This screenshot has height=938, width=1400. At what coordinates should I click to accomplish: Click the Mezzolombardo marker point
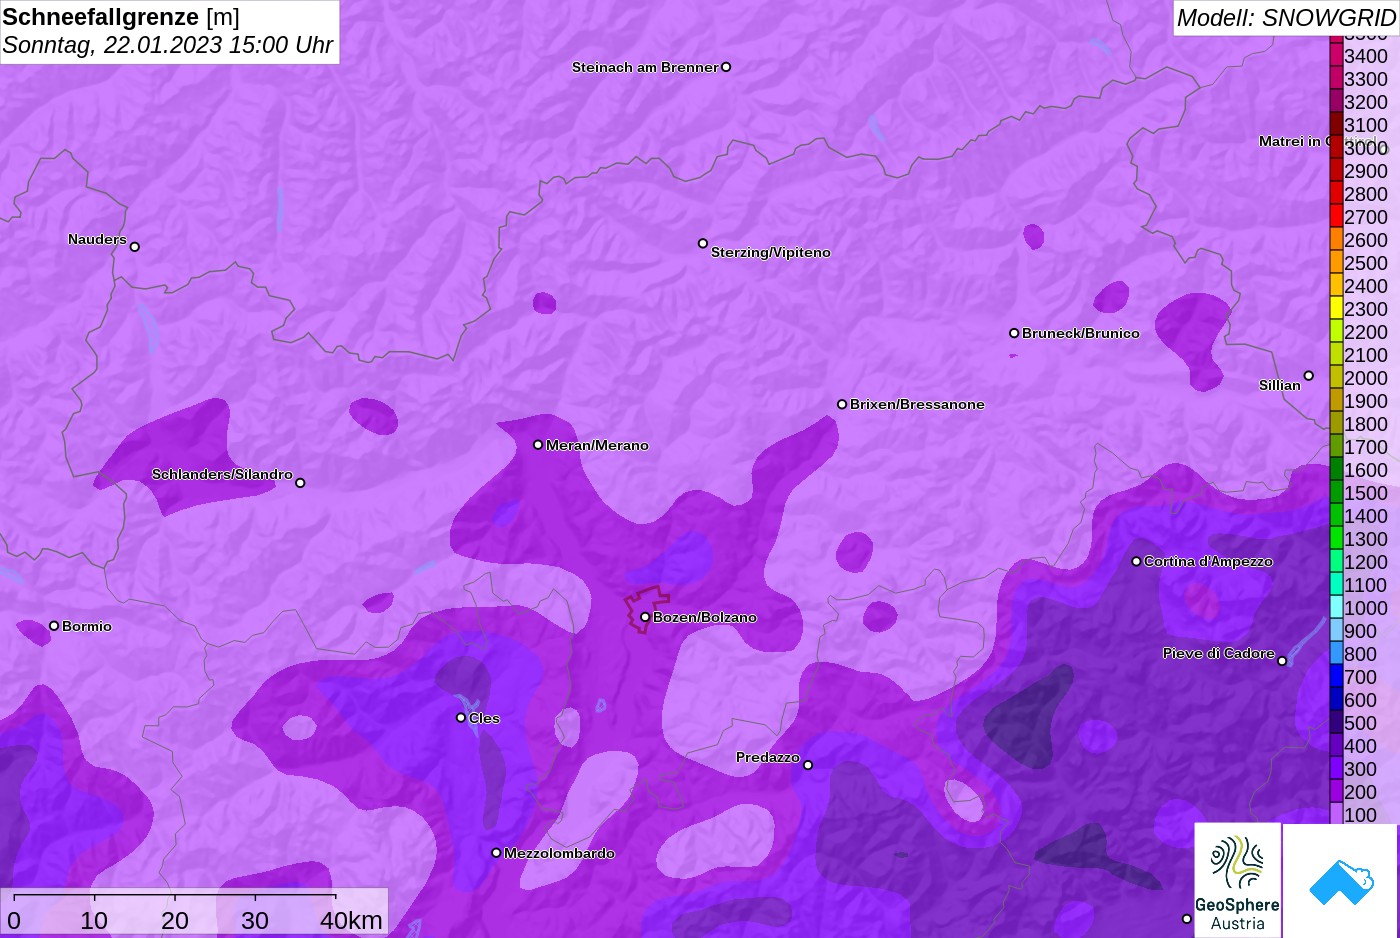point(496,853)
